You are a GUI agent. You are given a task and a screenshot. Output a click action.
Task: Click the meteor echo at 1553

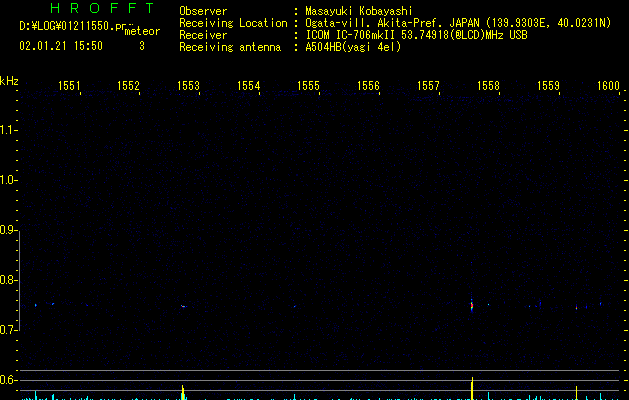183,306
